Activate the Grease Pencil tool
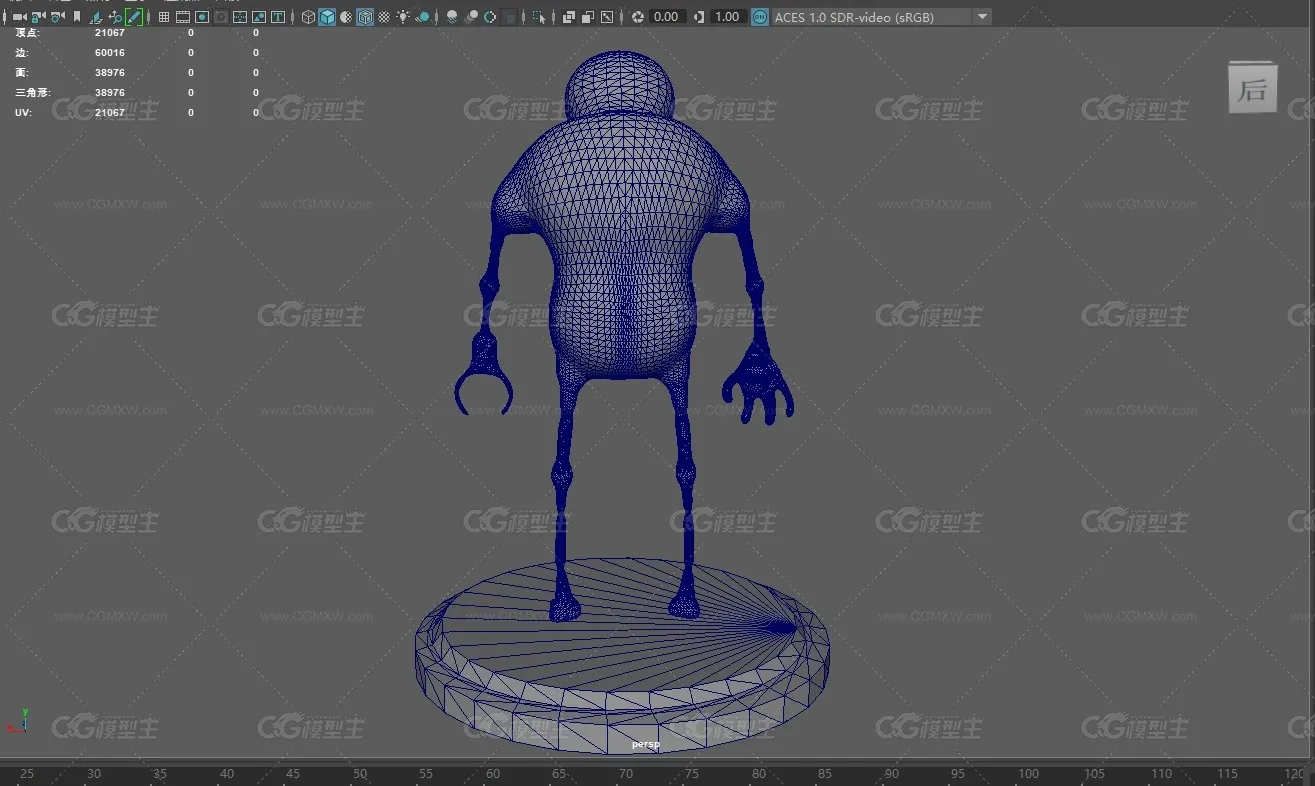Viewport: 1315px width, 786px height. 133,17
